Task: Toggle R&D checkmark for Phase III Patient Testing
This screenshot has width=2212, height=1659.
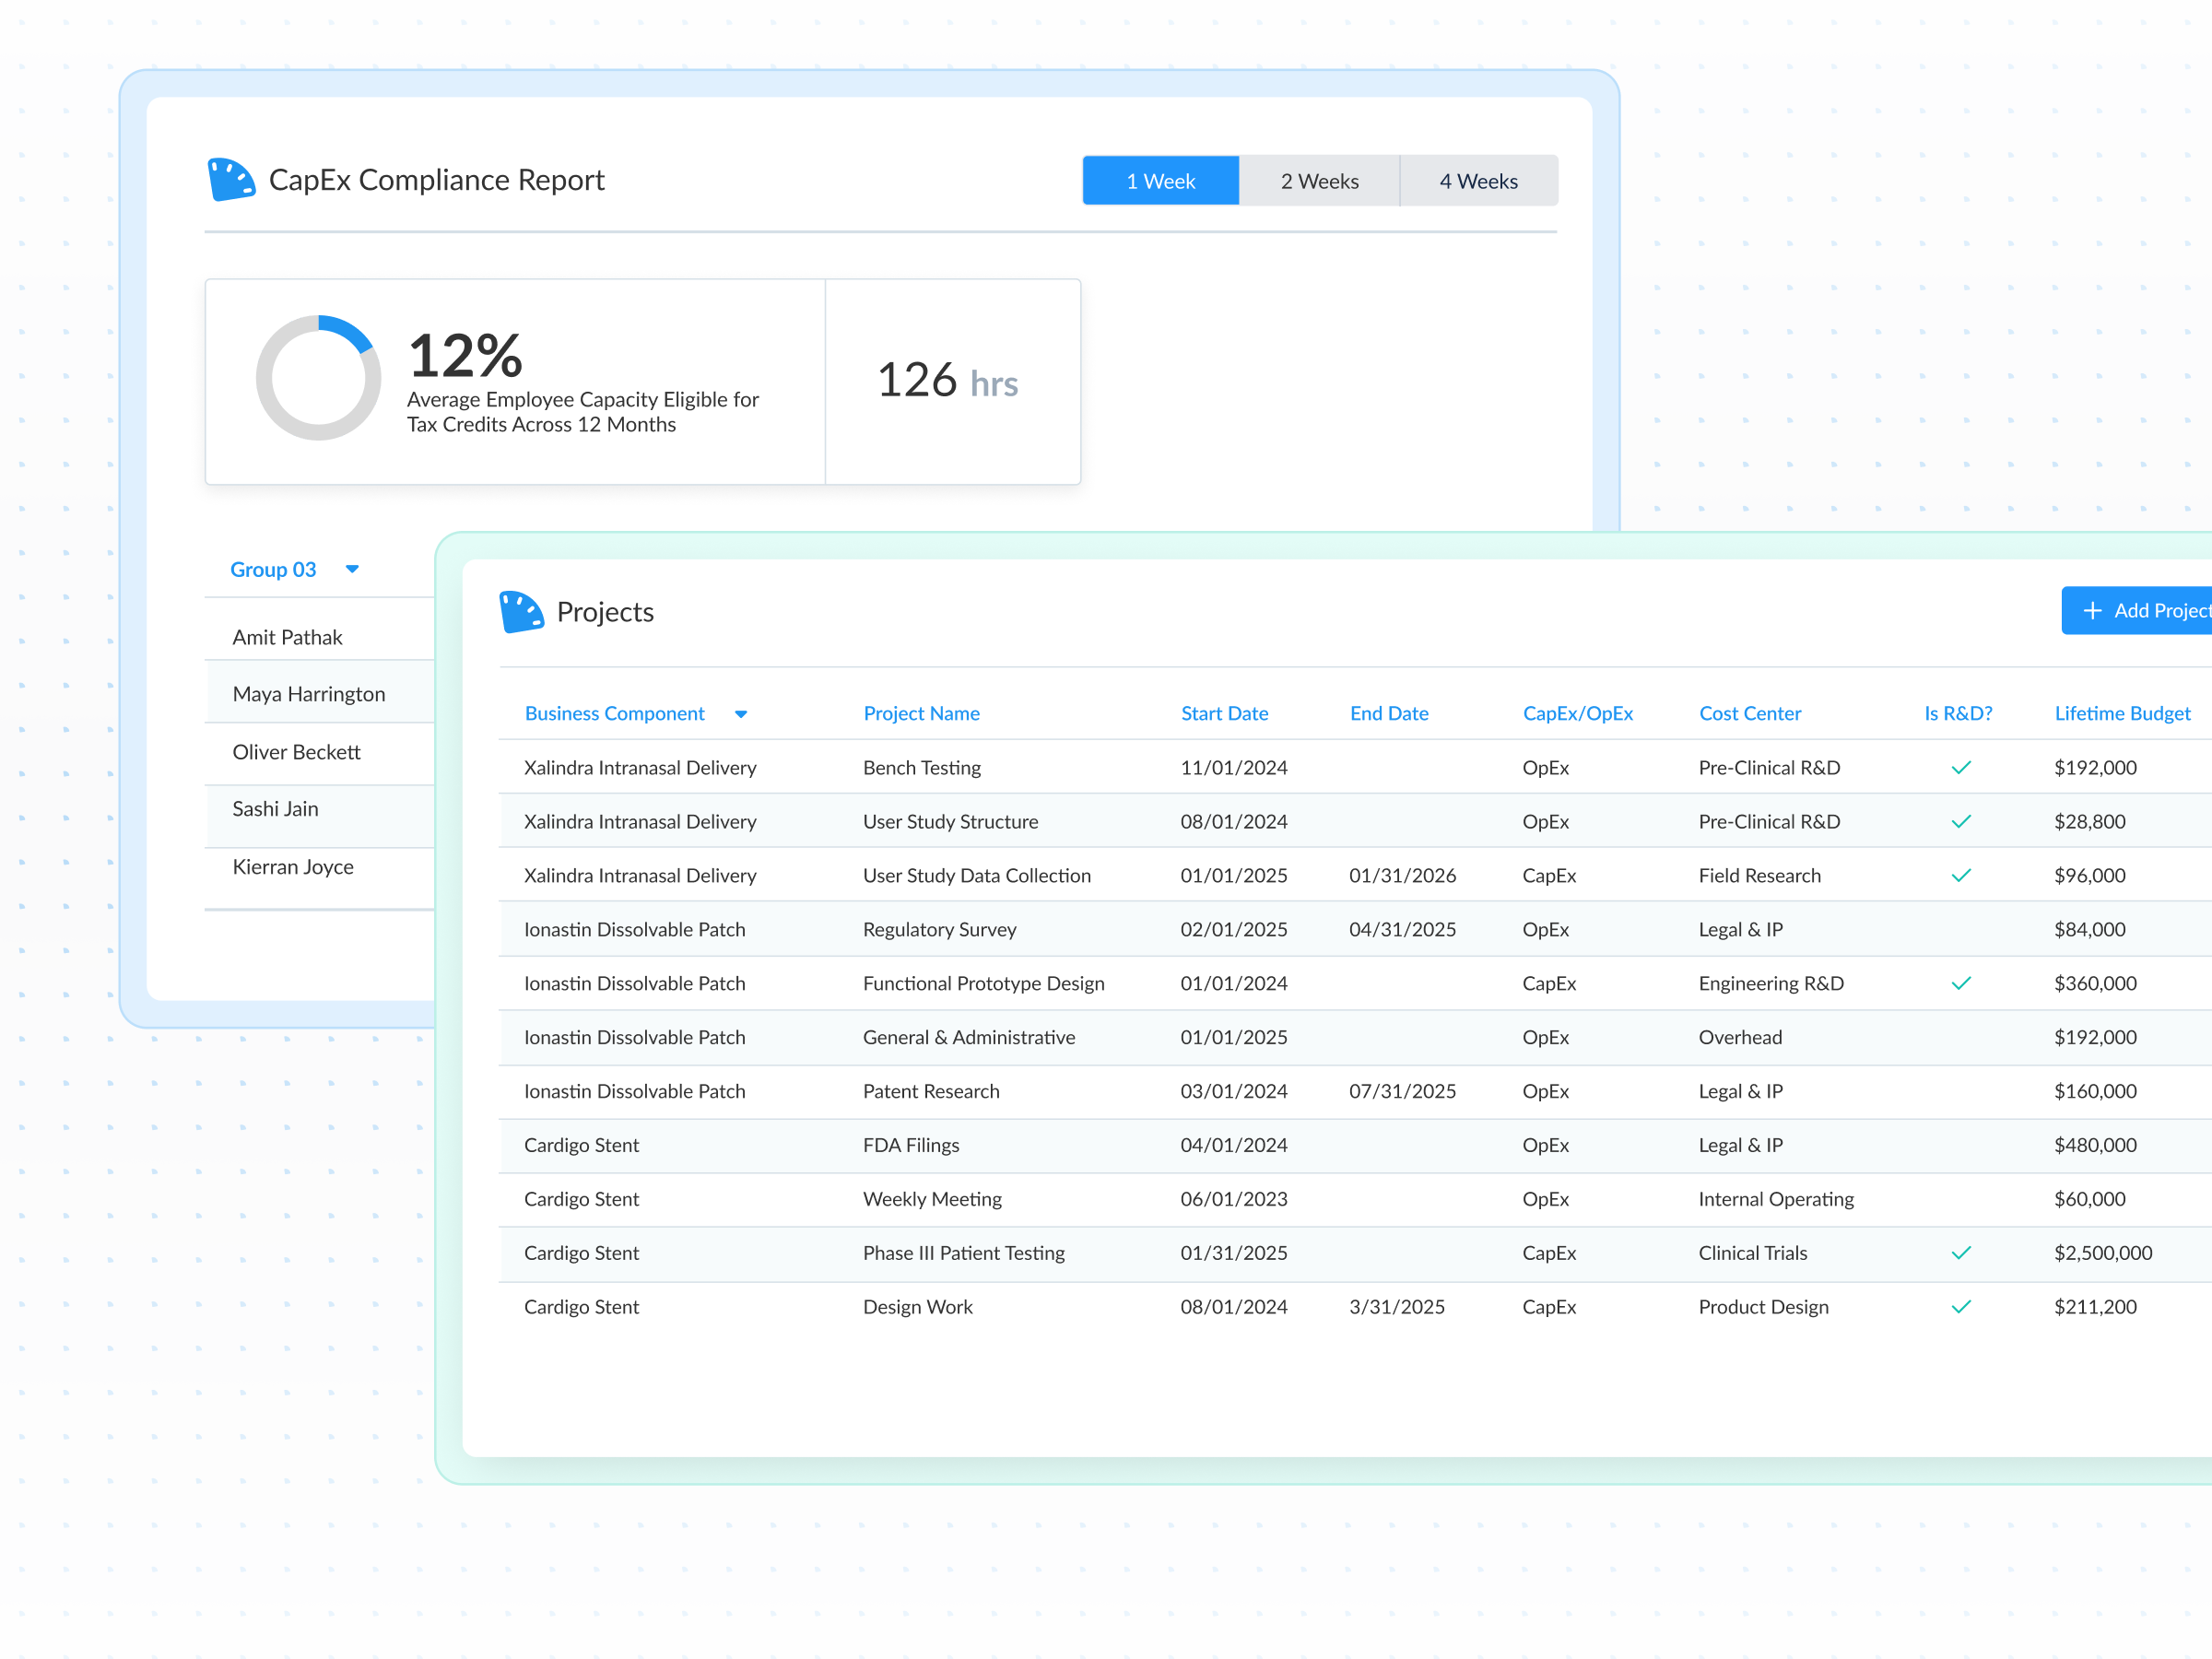Action: pos(1960,1253)
